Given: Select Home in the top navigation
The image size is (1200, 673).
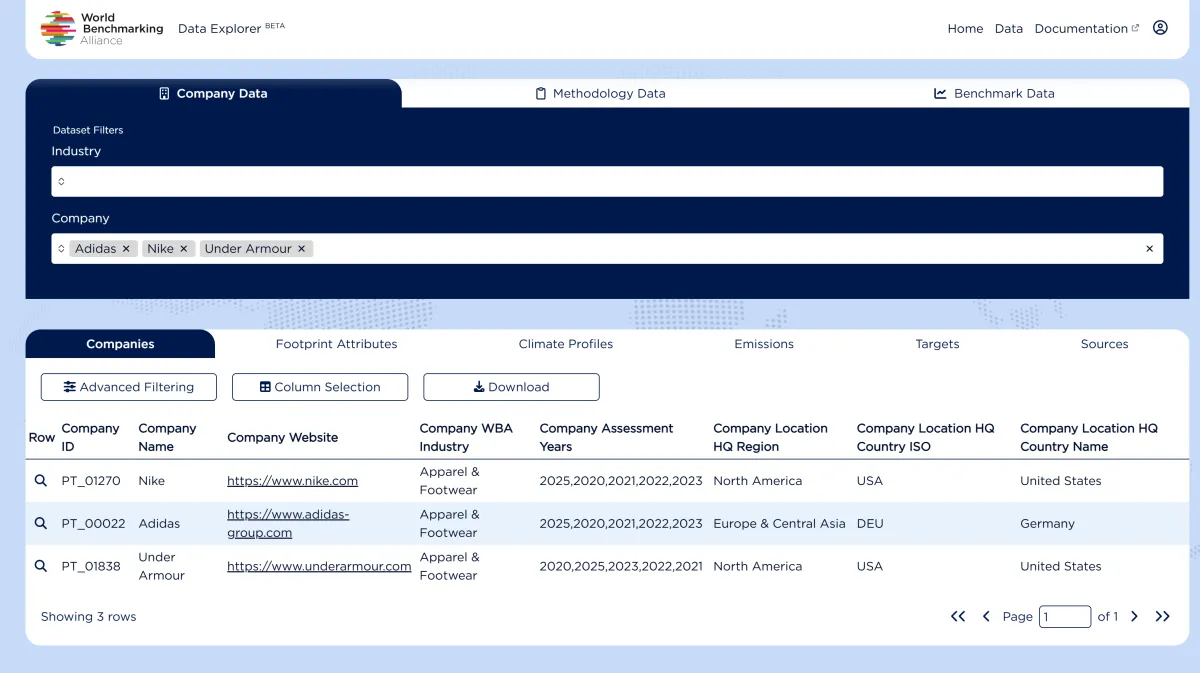Looking at the screenshot, I should coord(965,28).
